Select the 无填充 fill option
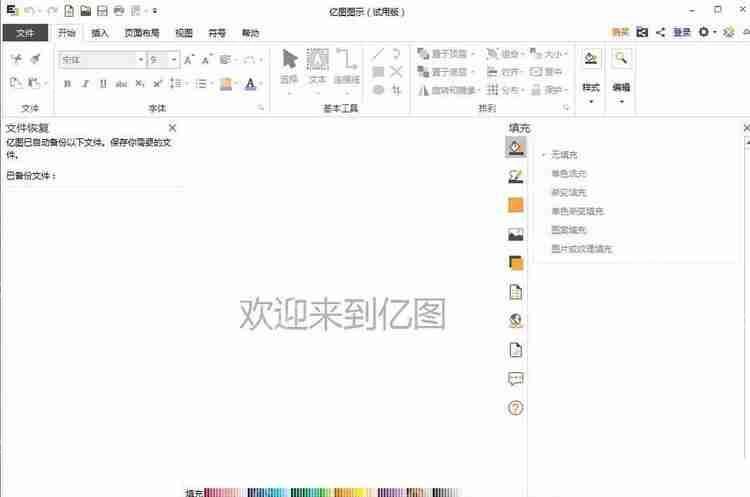Viewport: 750px width, 497px height. click(x=564, y=155)
